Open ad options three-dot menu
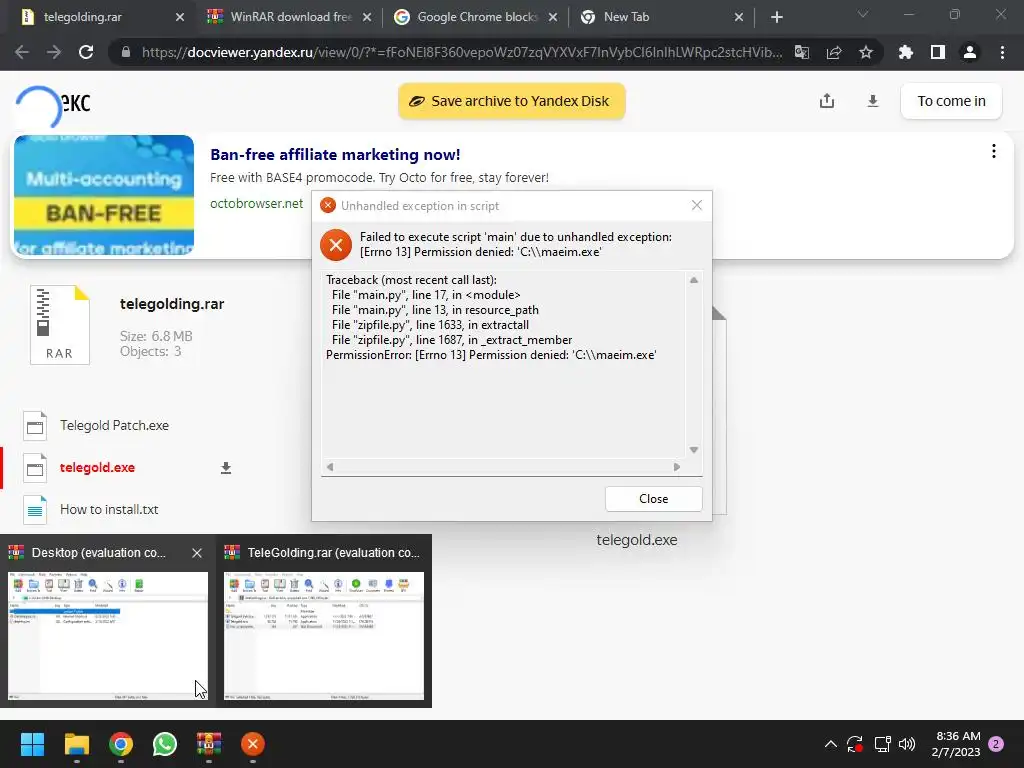The image size is (1024, 768). tap(993, 152)
